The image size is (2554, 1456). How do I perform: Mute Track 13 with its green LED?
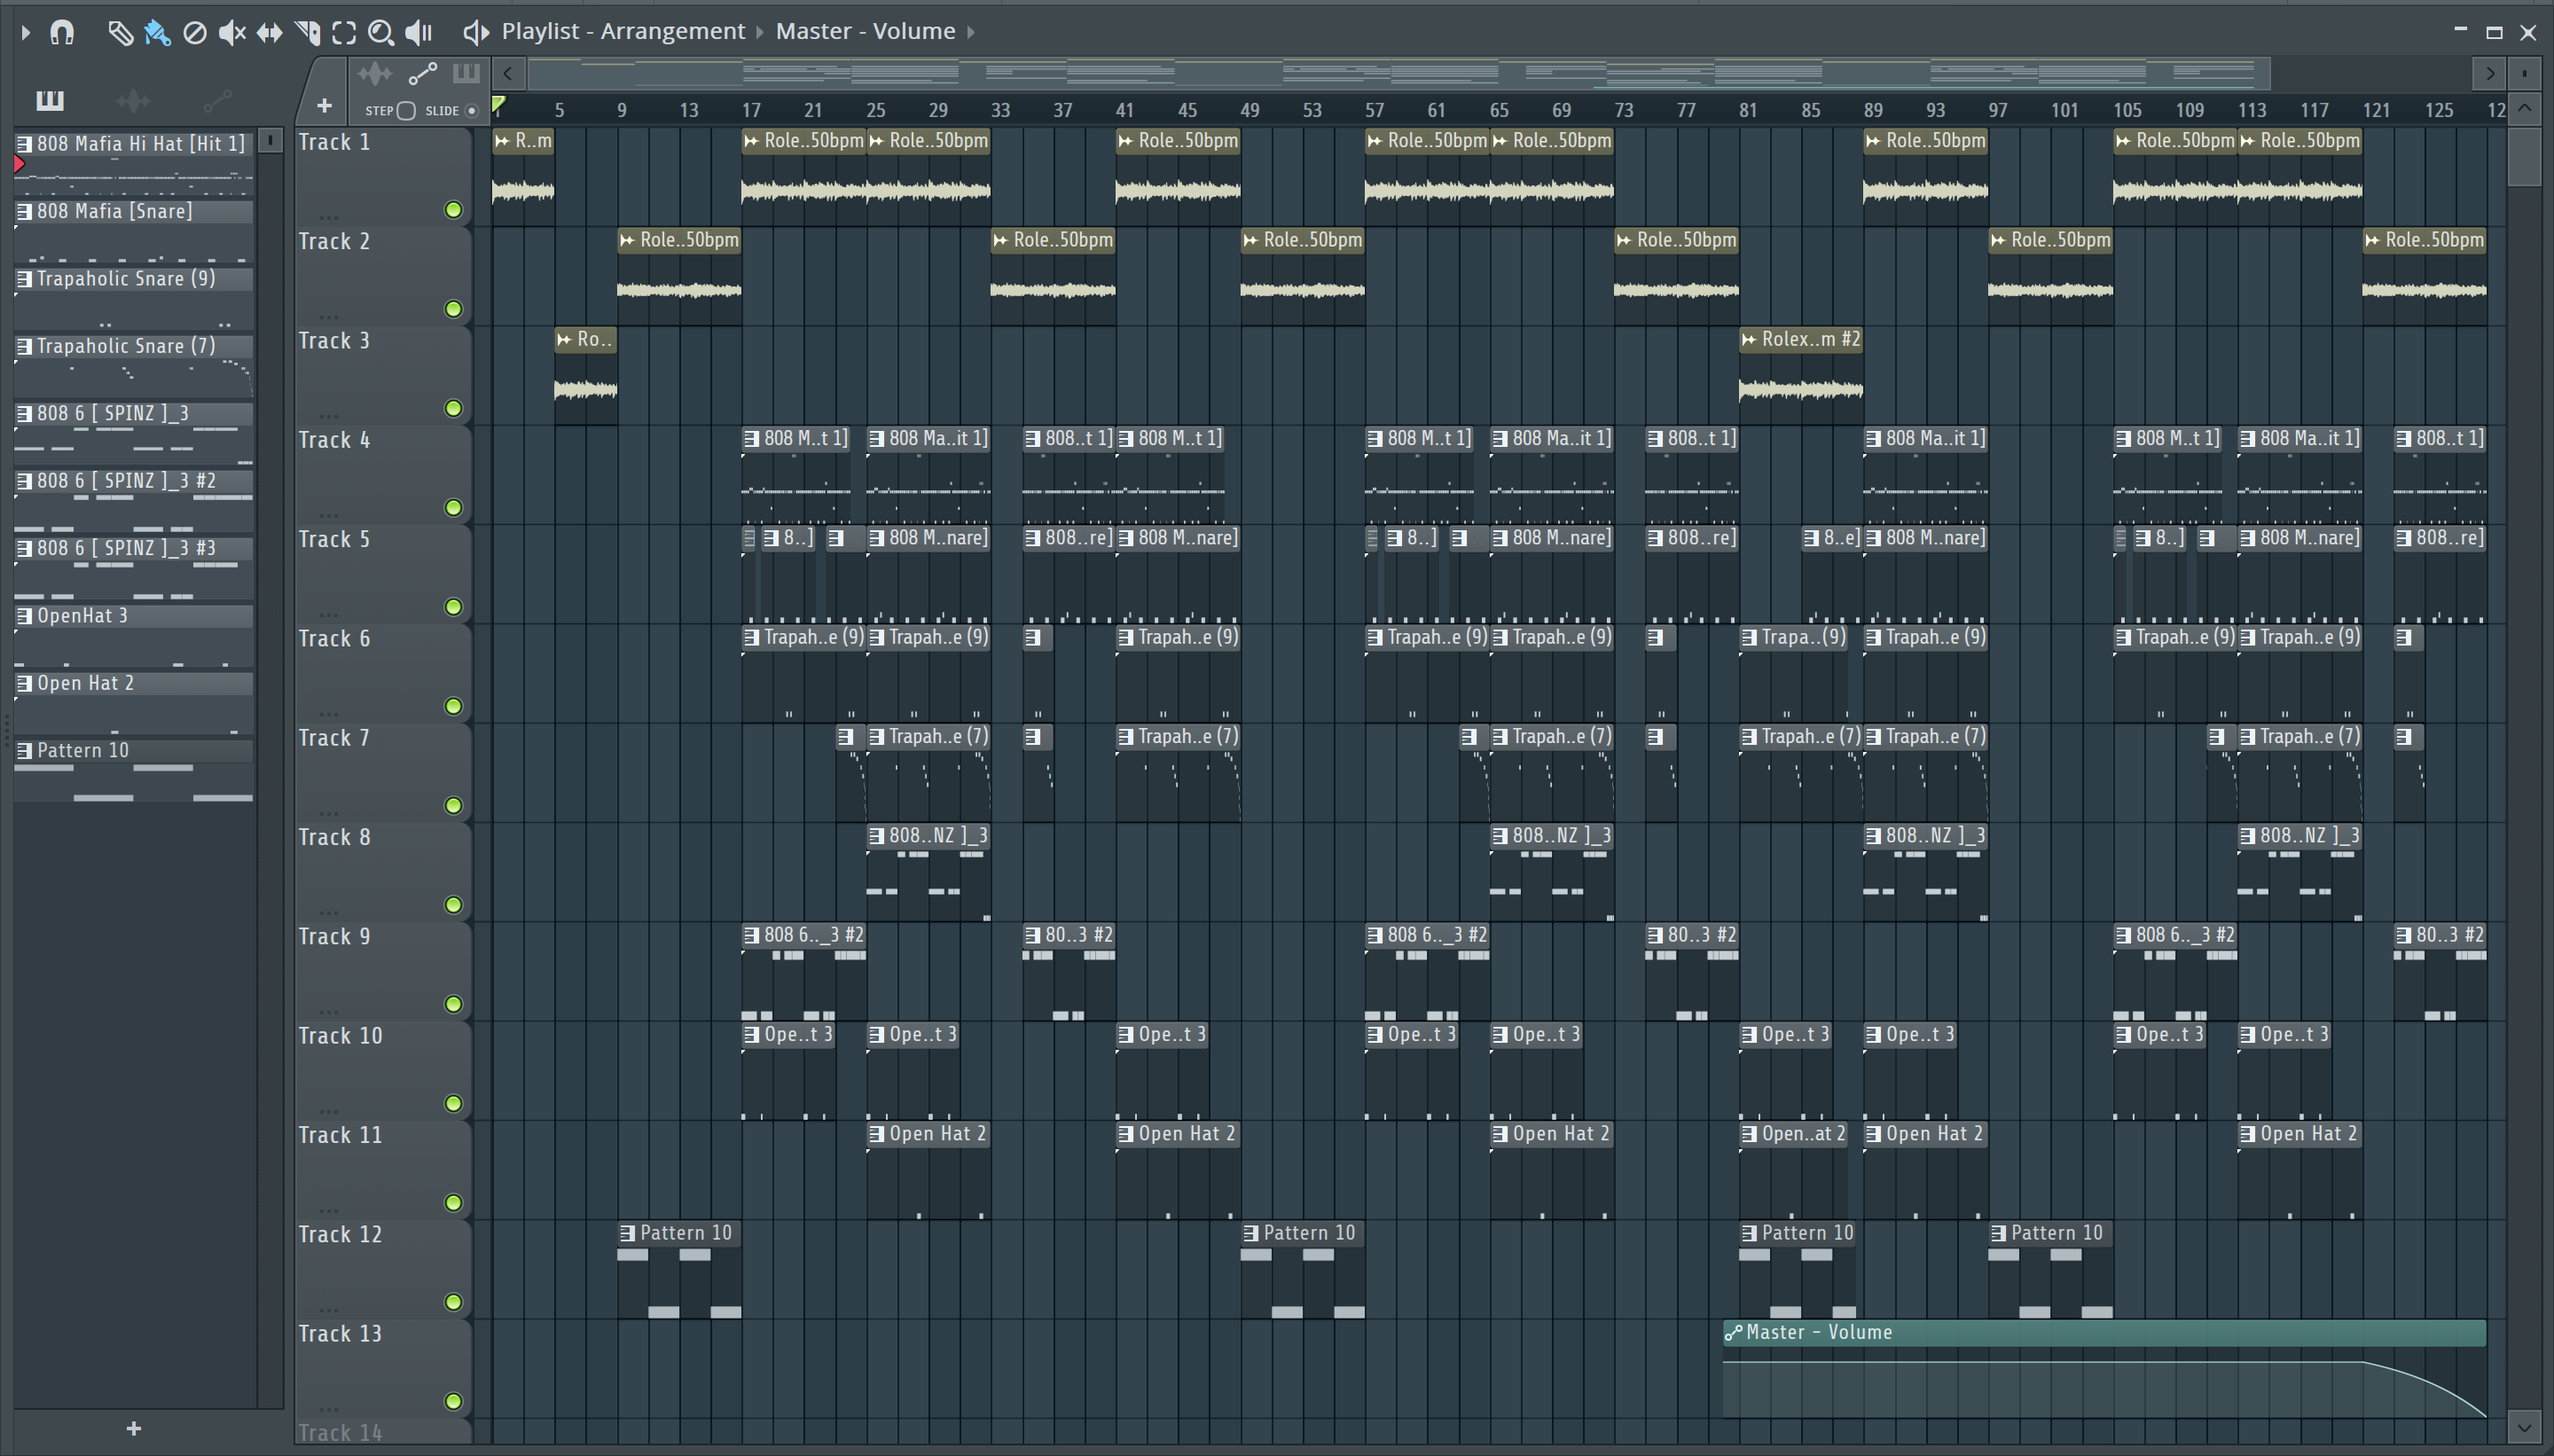pos(453,1401)
